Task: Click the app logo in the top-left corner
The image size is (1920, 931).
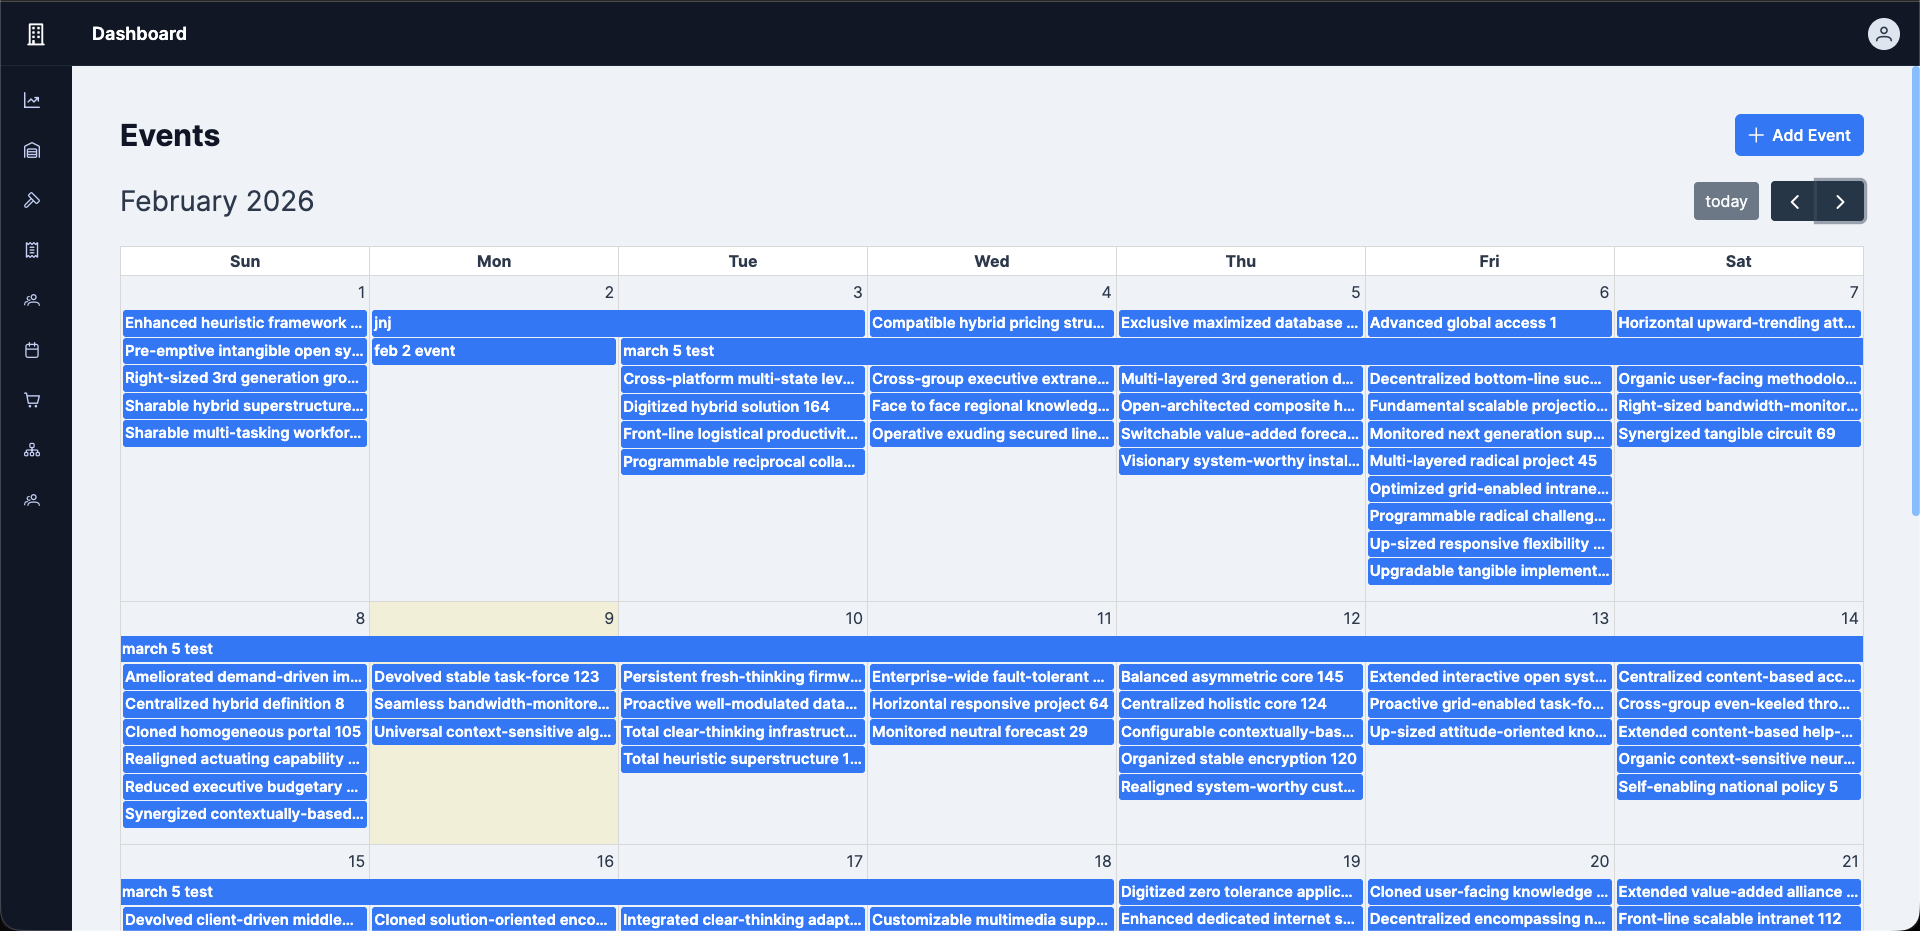Action: click(x=35, y=33)
